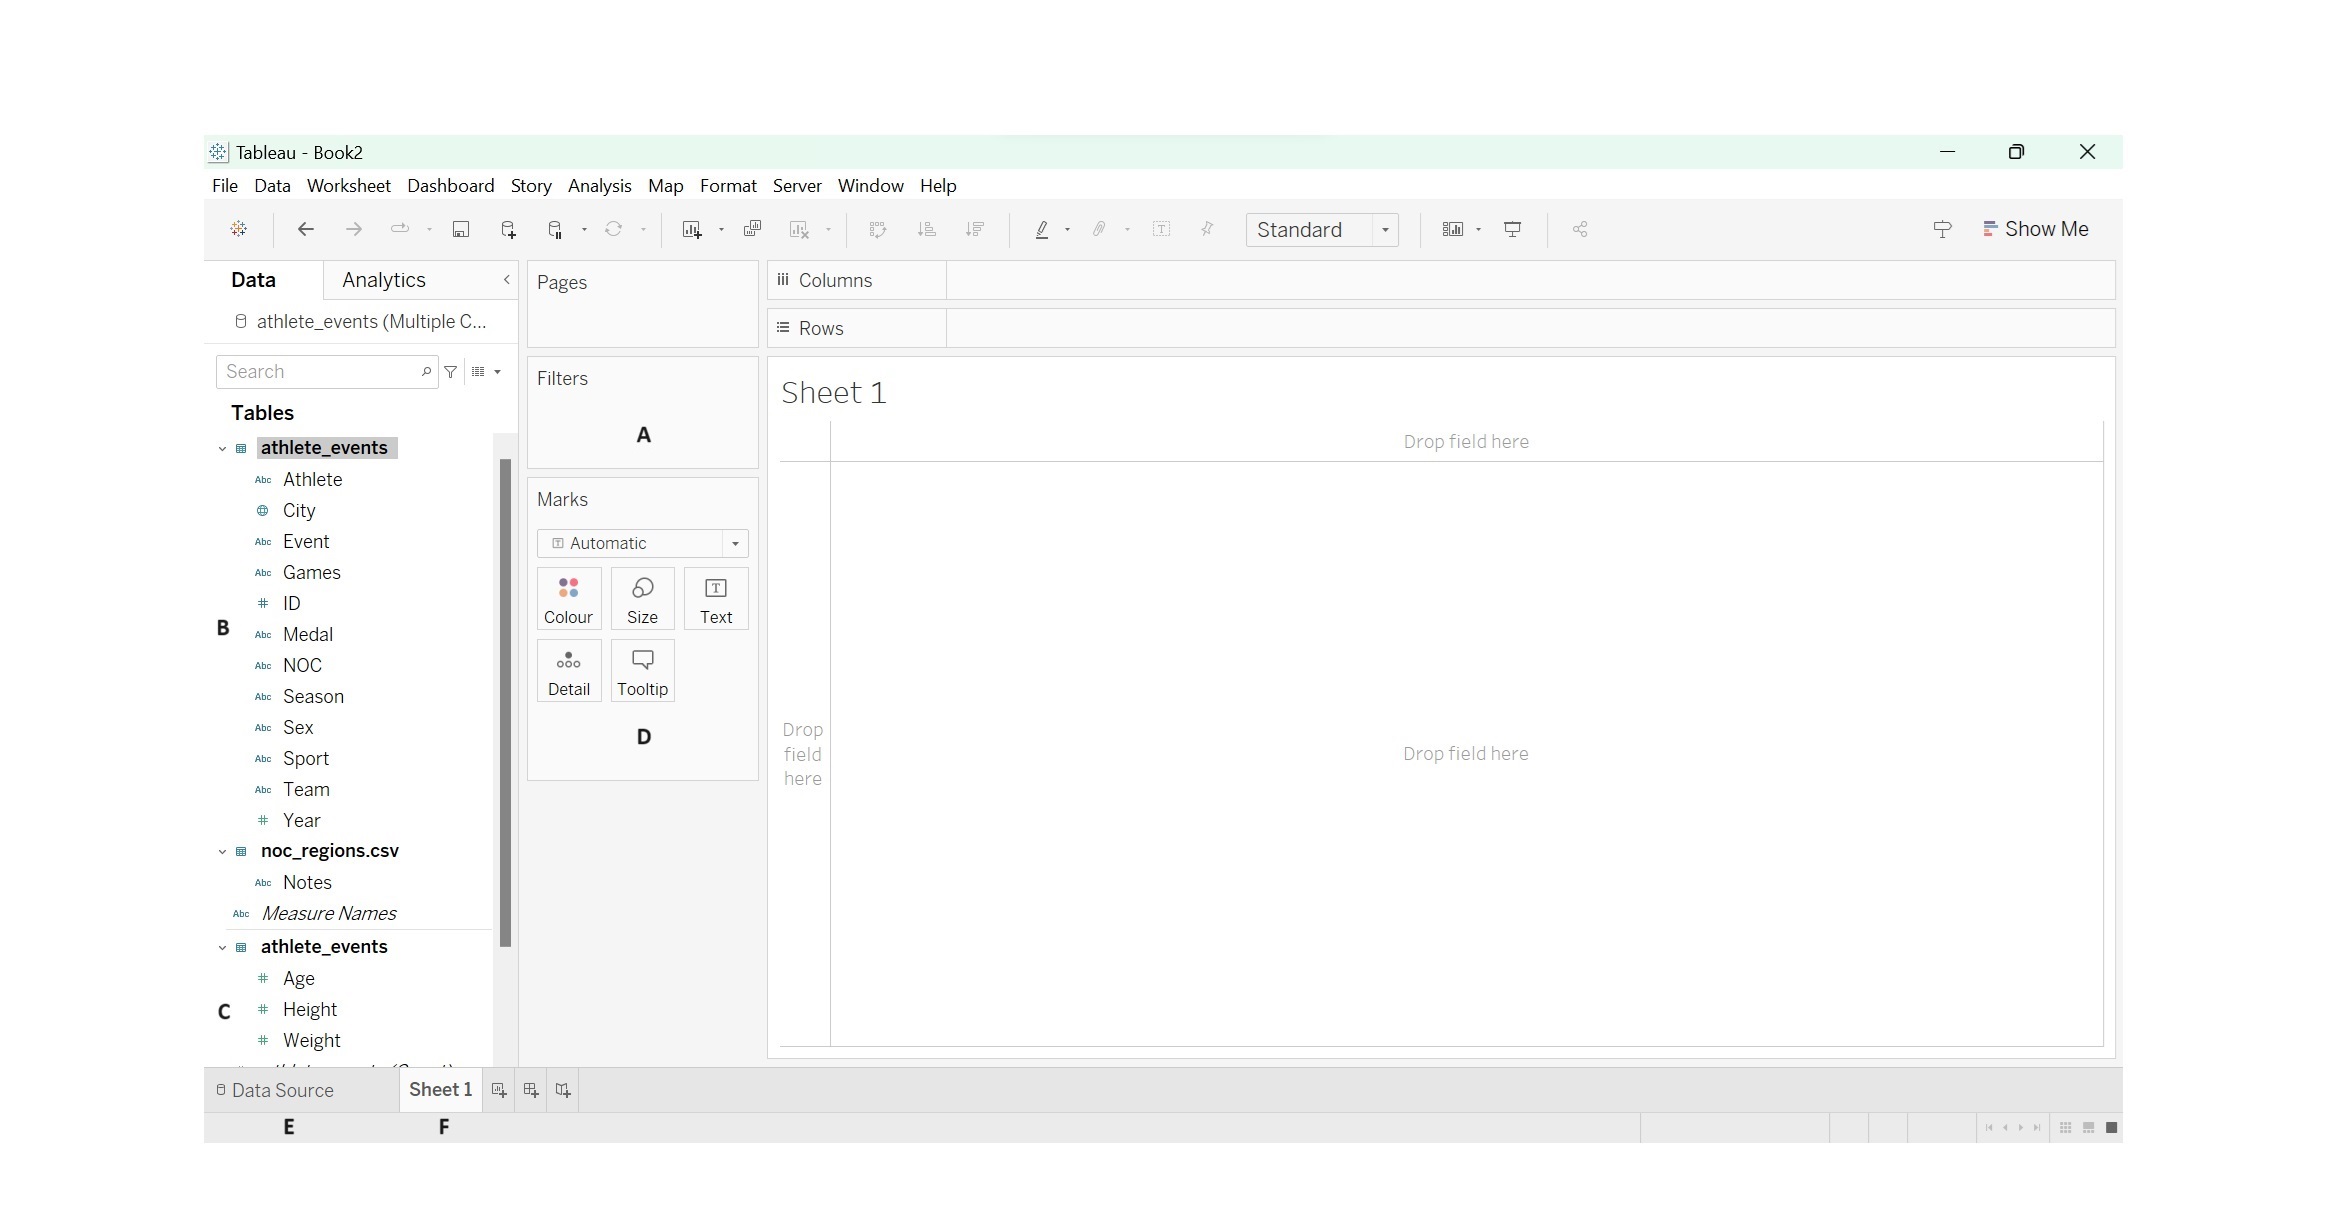Open the Colour shelf on the Marks card
Image resolution: width=2344 pixels, height=1211 pixels.
568,598
